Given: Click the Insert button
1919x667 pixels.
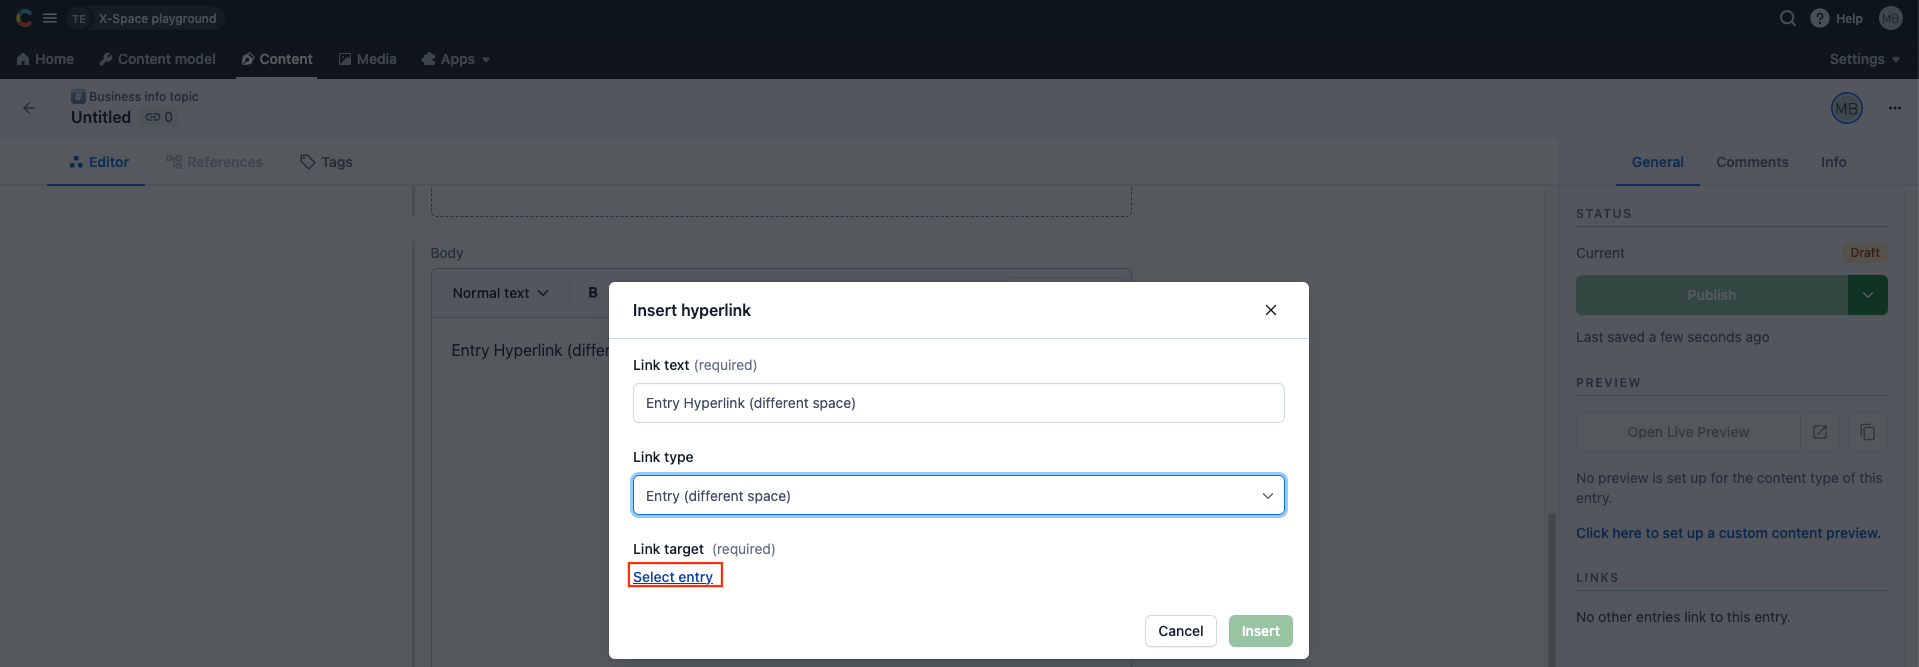Looking at the screenshot, I should (1260, 631).
